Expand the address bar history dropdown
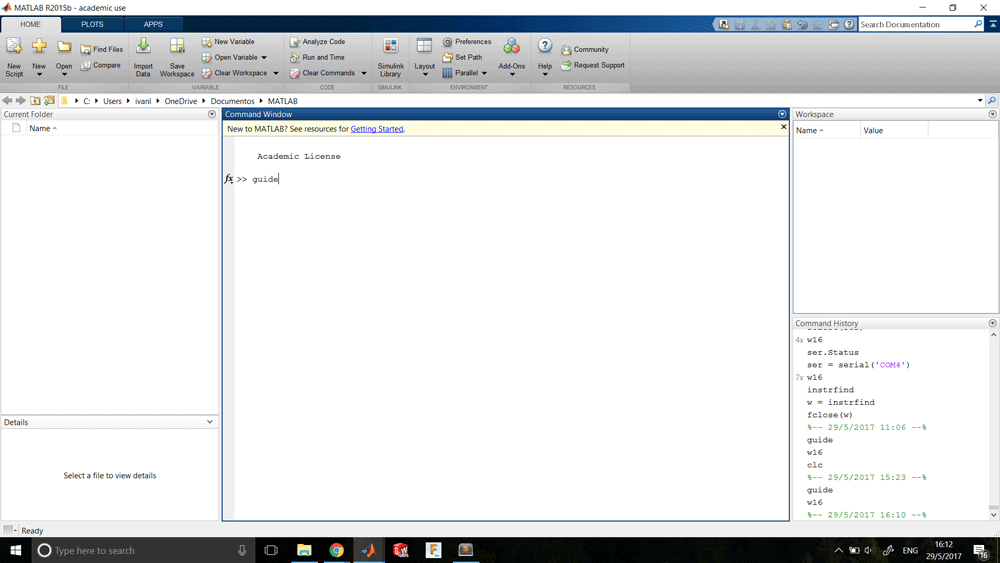The image size is (1000, 563). (980, 101)
